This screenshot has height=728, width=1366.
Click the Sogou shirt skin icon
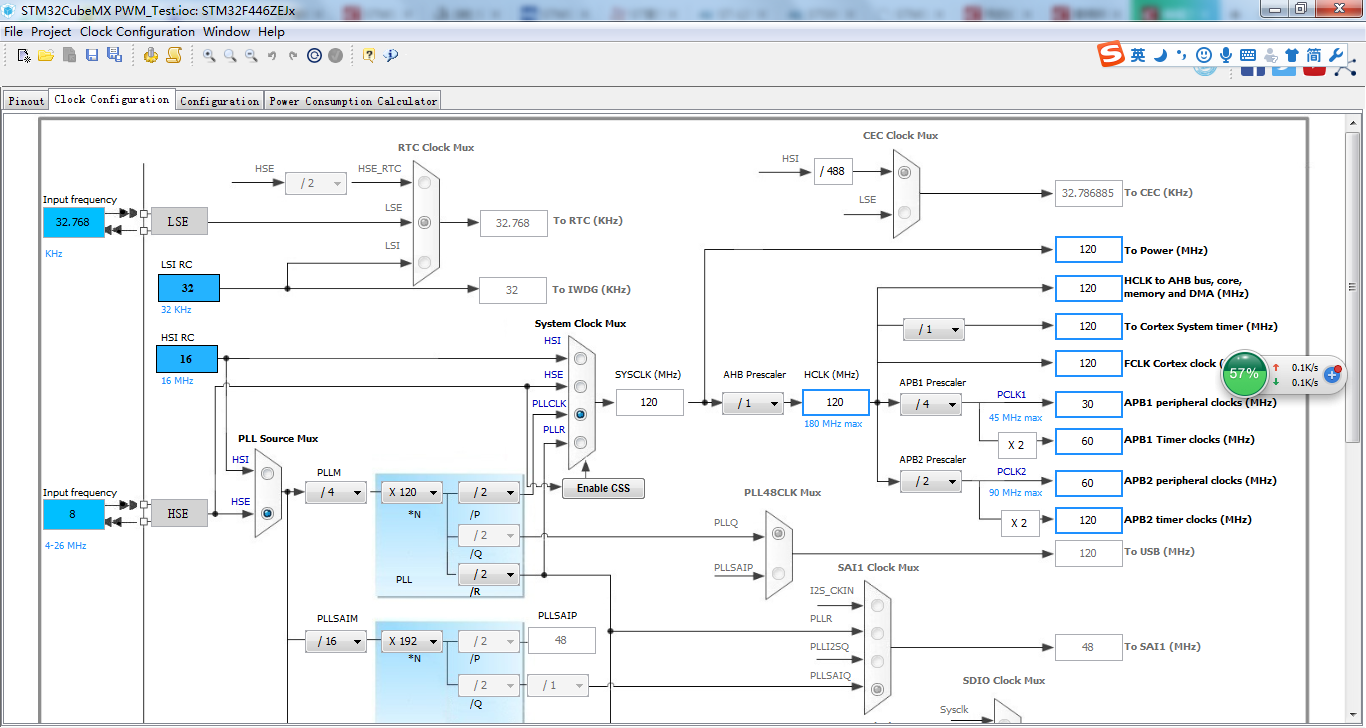click(x=1292, y=55)
